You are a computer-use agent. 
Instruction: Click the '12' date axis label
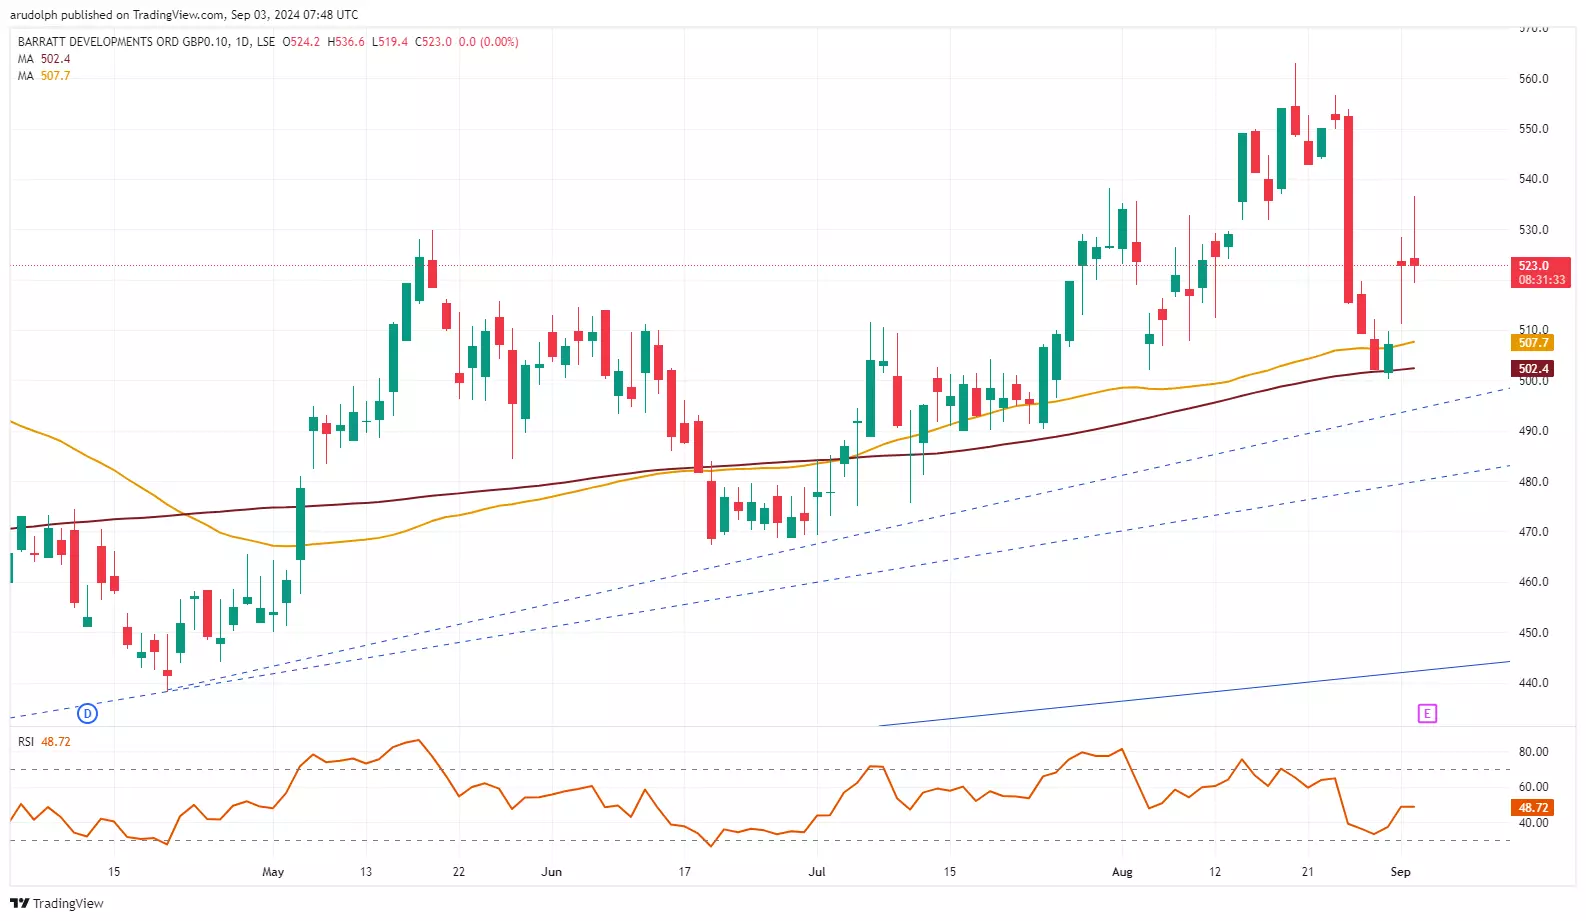click(1214, 872)
